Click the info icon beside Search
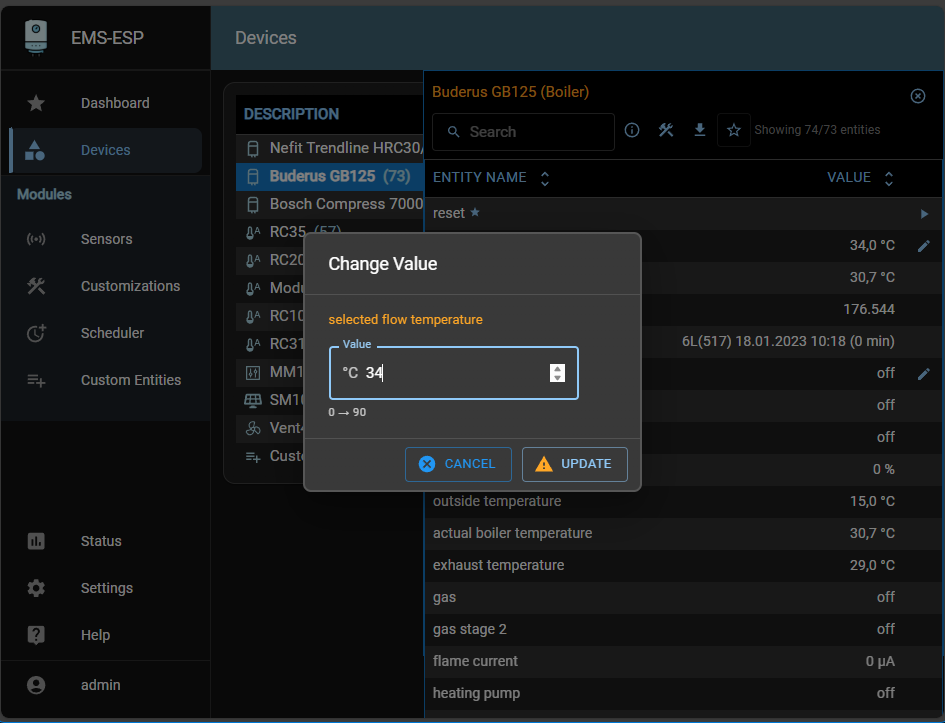This screenshot has height=723, width=945. point(632,131)
